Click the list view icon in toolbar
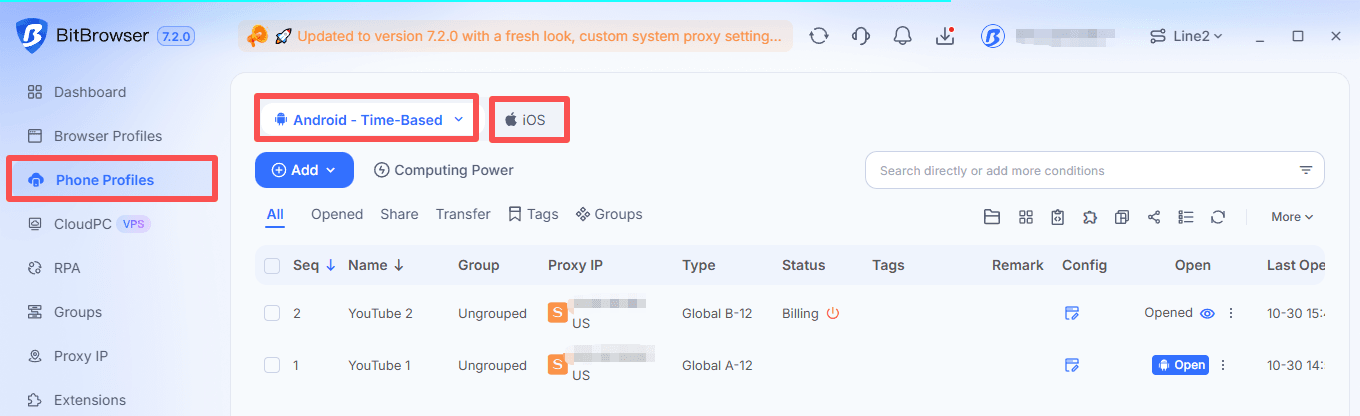 pyautogui.click(x=1186, y=216)
